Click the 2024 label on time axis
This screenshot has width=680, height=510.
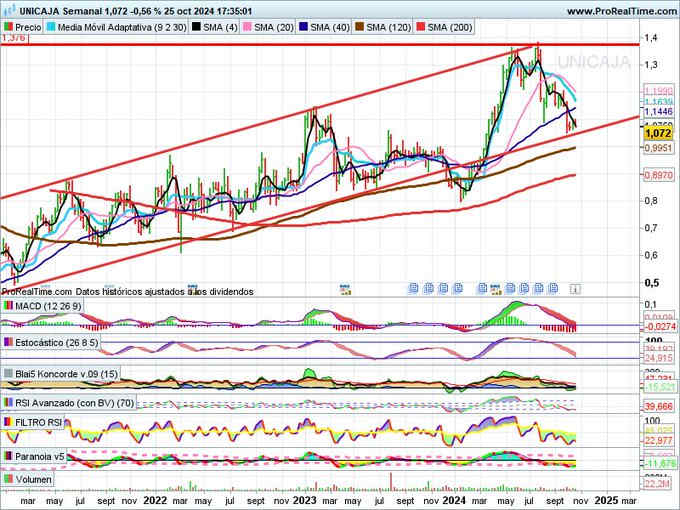[454, 500]
